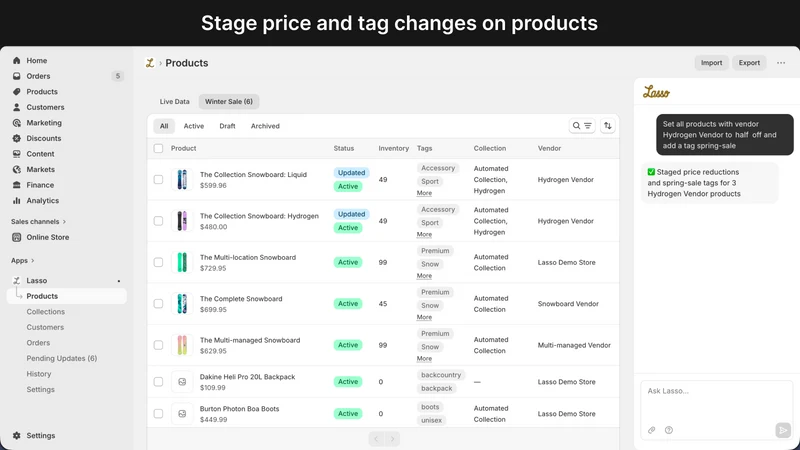Click the Lasso app icon in sidebar

[16, 281]
